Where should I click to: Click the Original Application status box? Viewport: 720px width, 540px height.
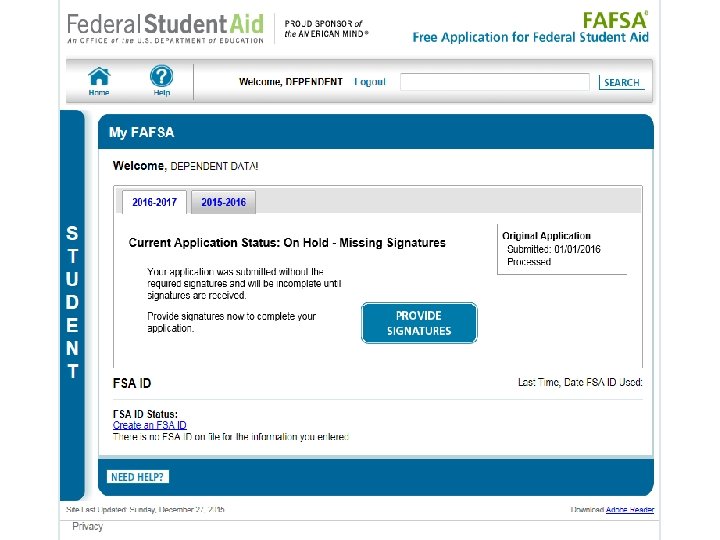[x=564, y=248]
